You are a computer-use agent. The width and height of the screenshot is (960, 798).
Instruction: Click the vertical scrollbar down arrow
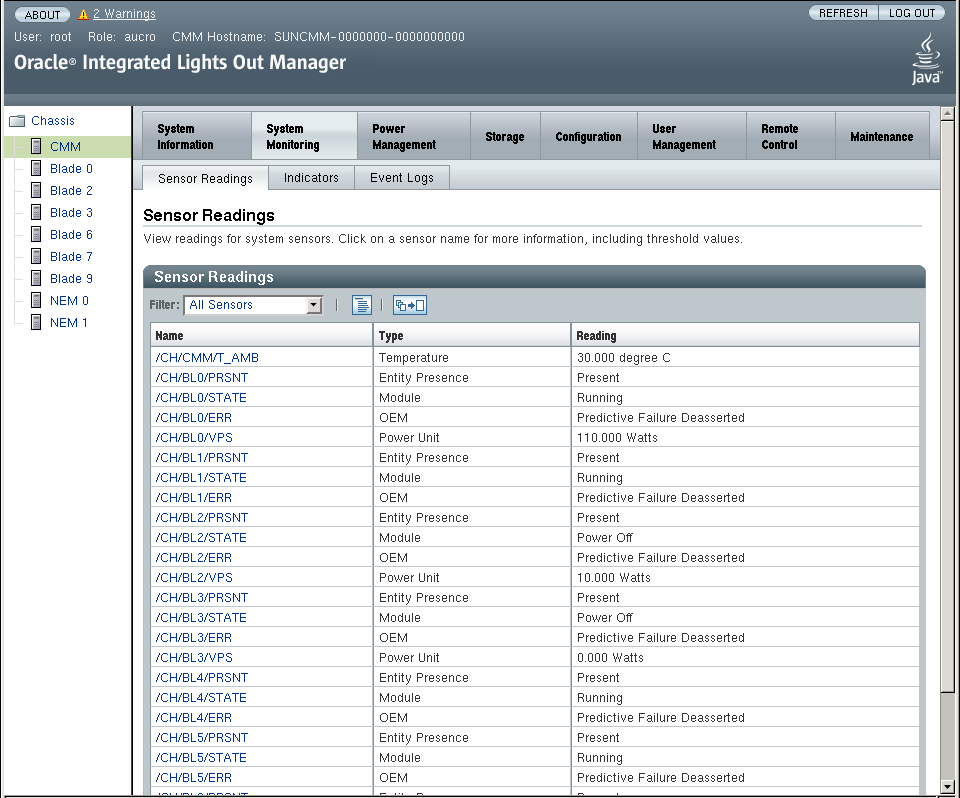[x=947, y=788]
